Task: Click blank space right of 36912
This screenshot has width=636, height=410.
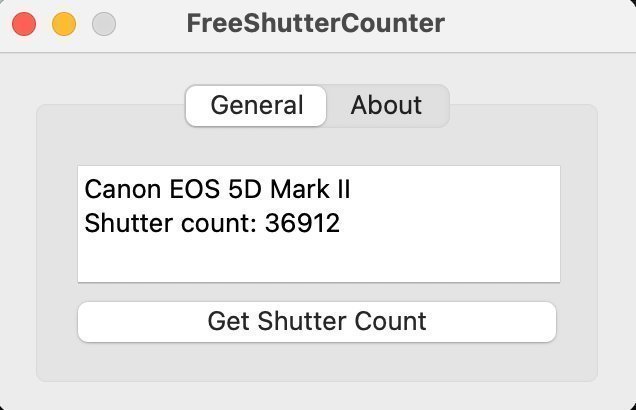Action: coord(450,223)
